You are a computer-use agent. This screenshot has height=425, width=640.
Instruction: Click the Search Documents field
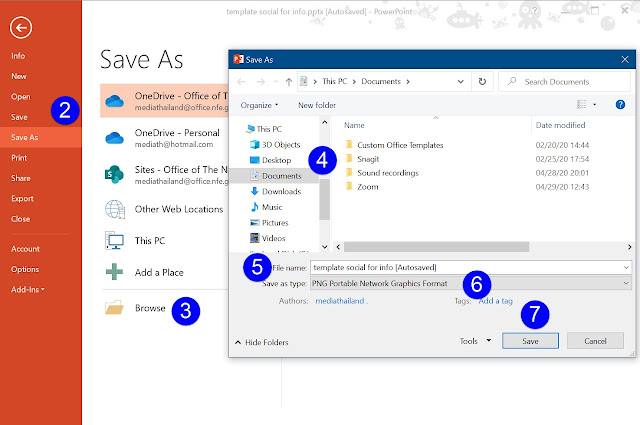tap(564, 82)
